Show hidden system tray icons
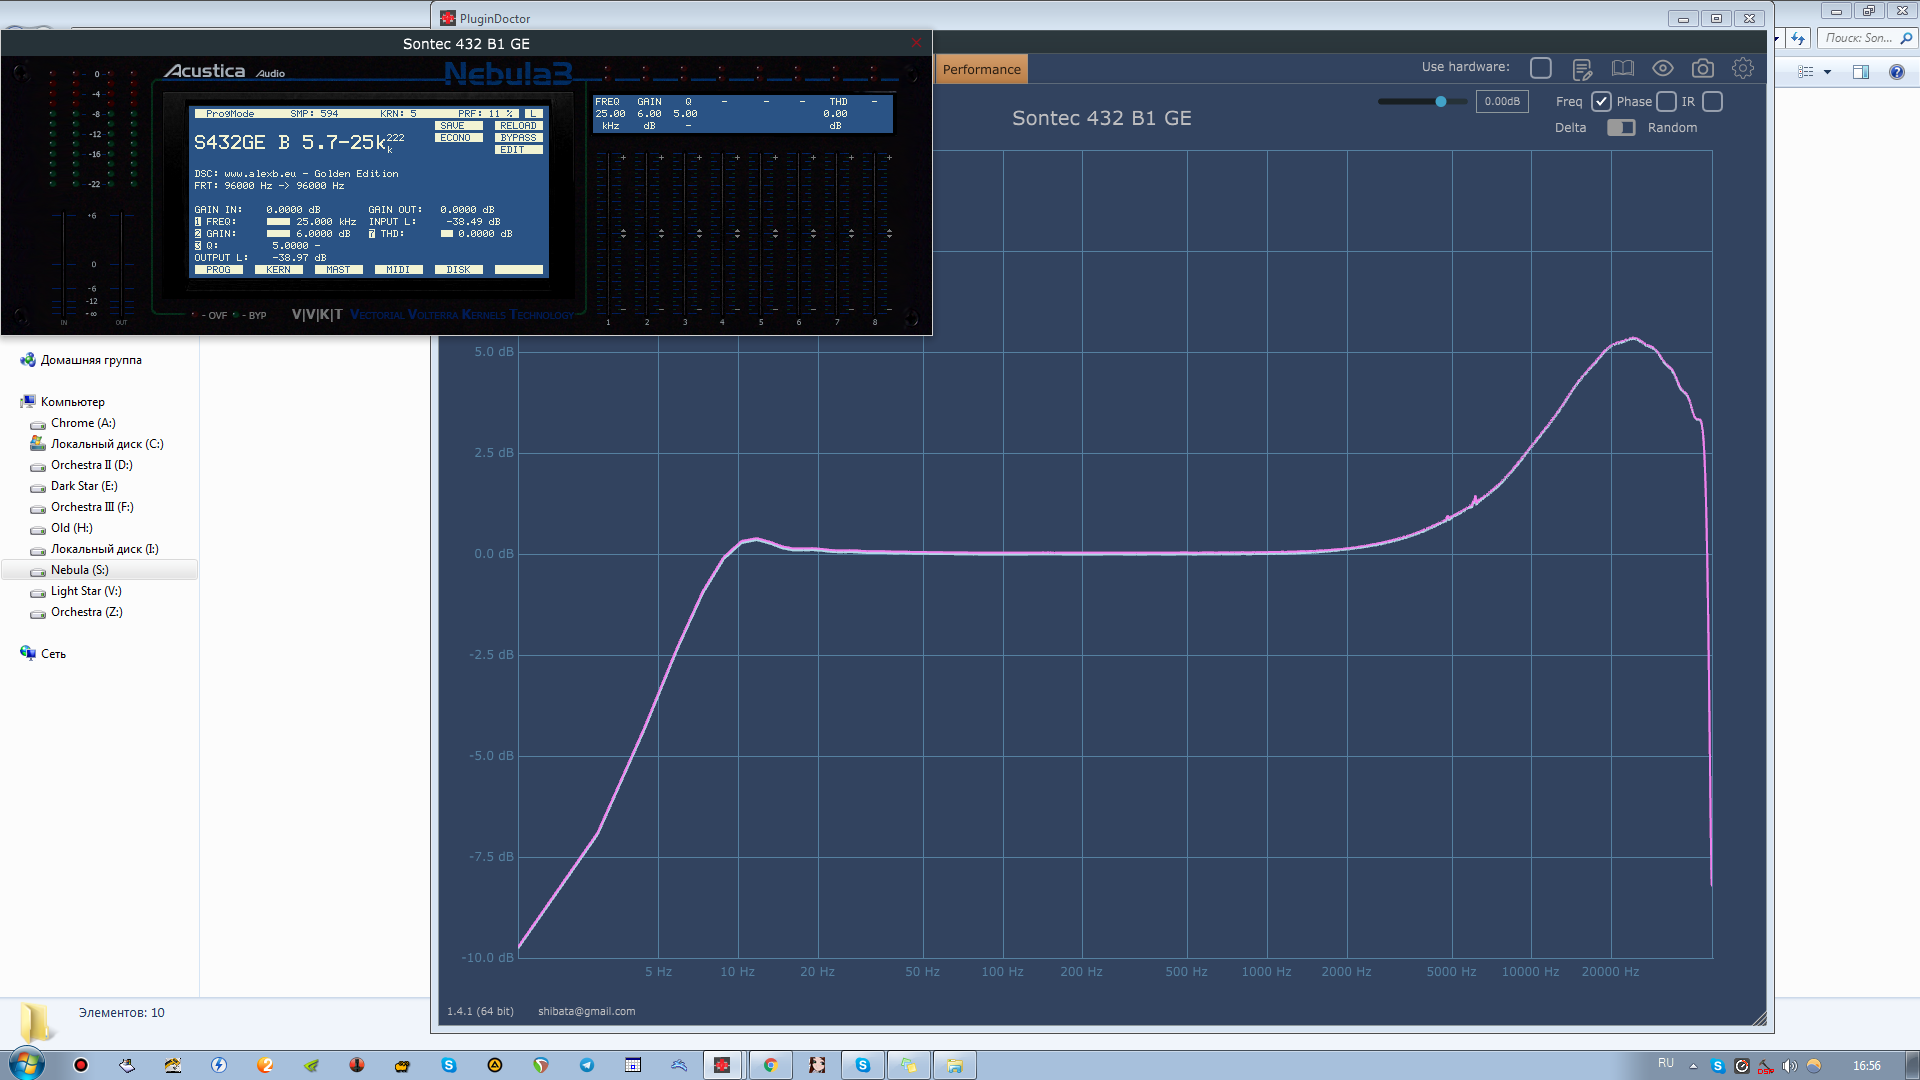1920x1080 pixels. point(1693,1066)
